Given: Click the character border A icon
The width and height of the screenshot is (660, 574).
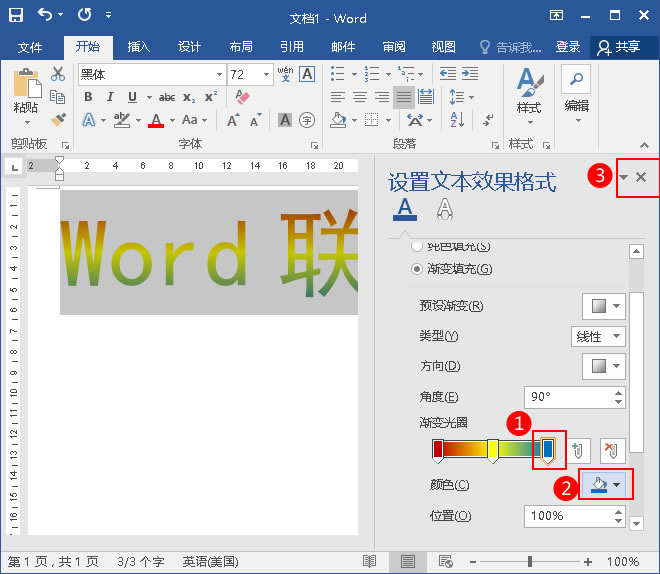Looking at the screenshot, I should pyautogui.click(x=307, y=74).
